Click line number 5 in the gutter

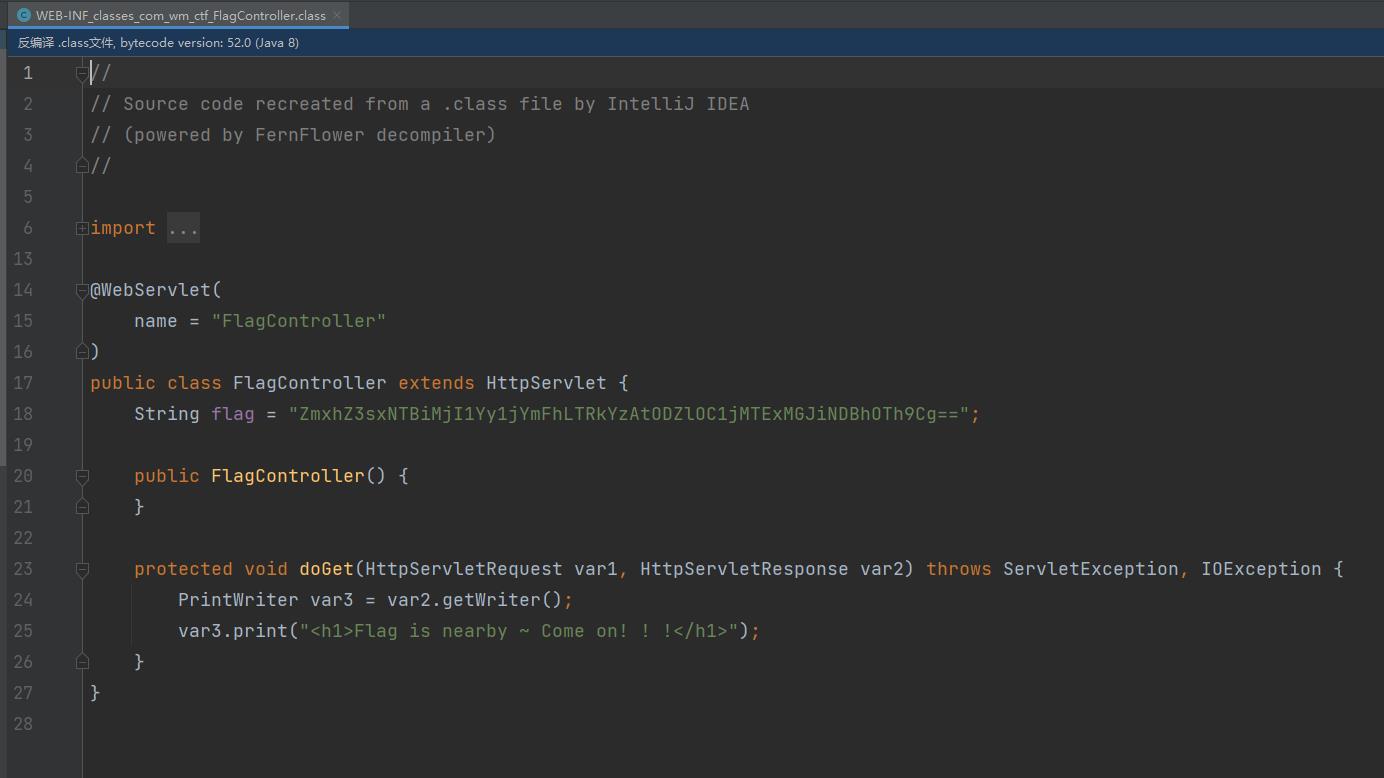click(x=28, y=197)
